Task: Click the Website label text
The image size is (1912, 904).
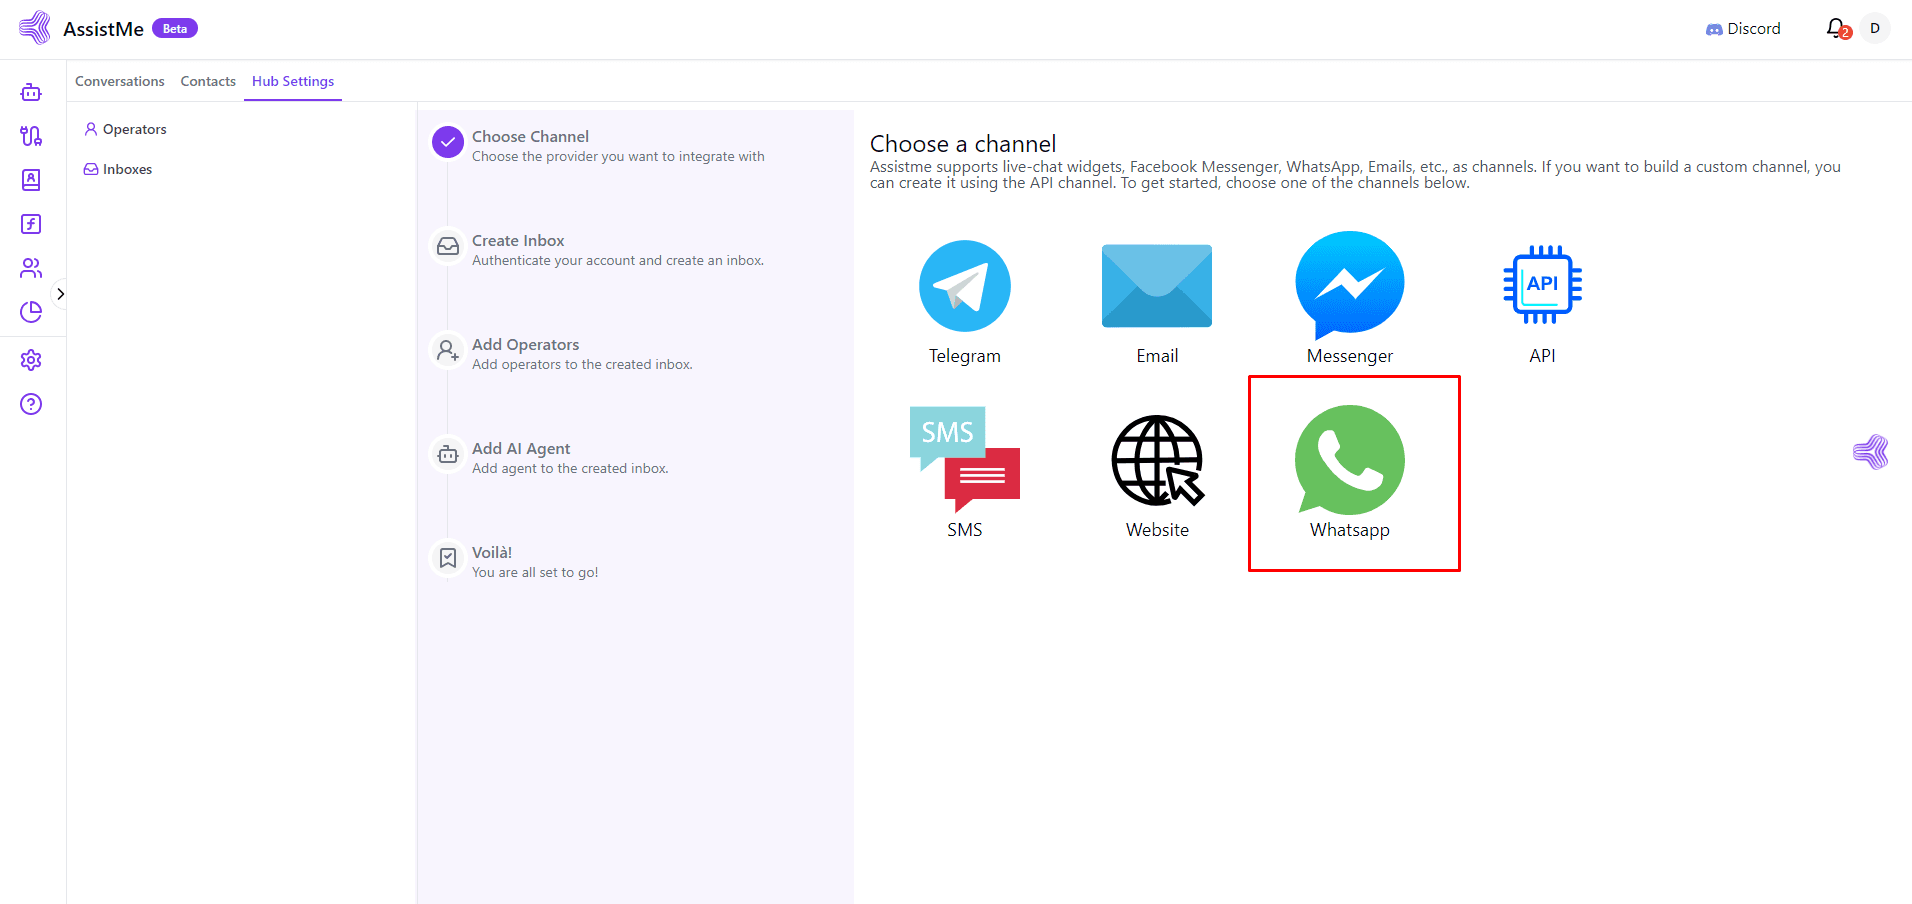Action: 1157,530
